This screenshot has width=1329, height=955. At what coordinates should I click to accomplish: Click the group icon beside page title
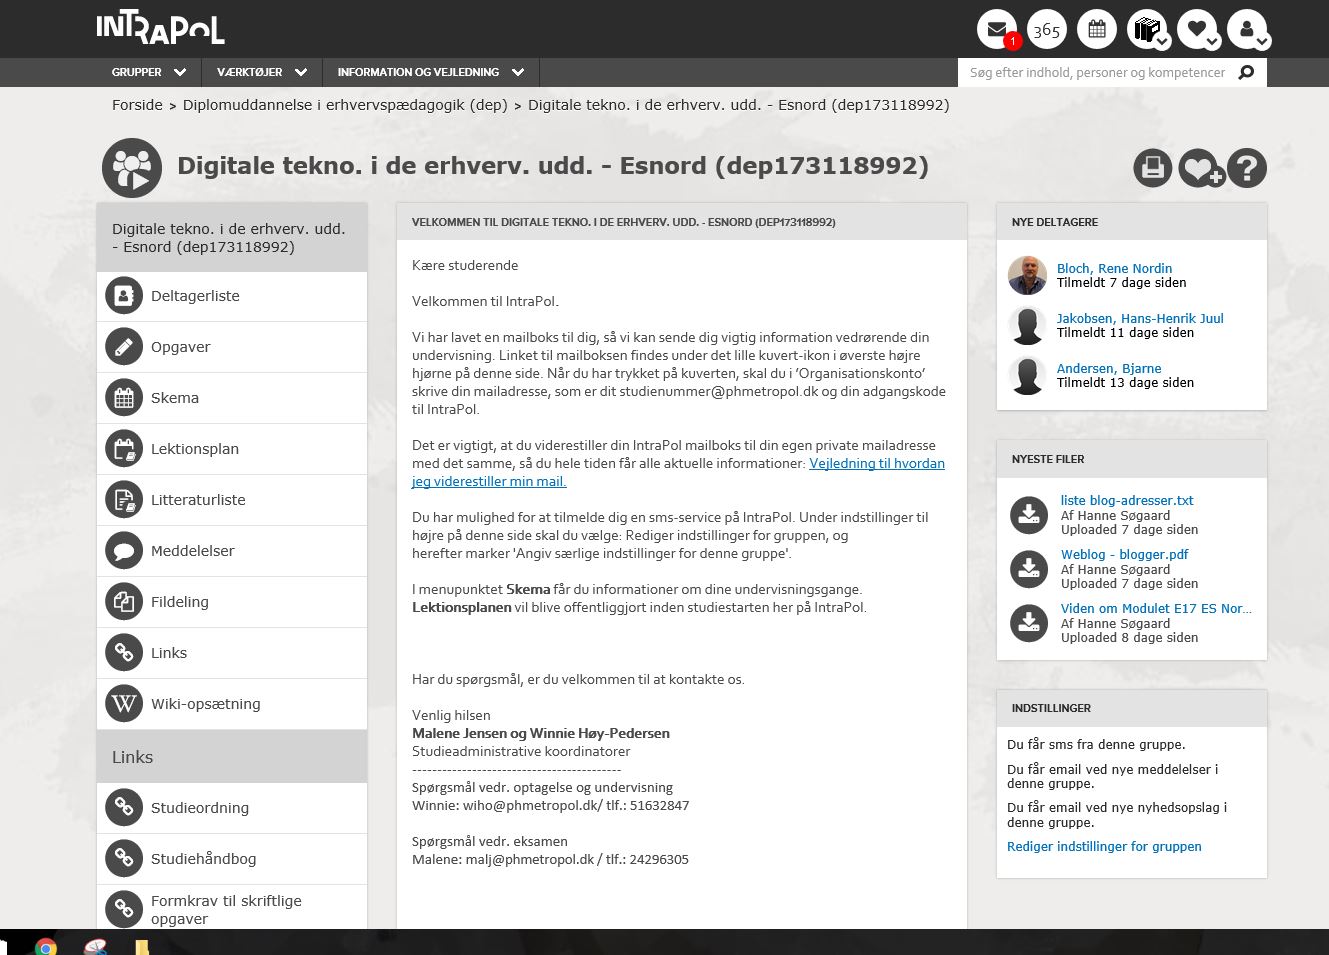(x=132, y=168)
